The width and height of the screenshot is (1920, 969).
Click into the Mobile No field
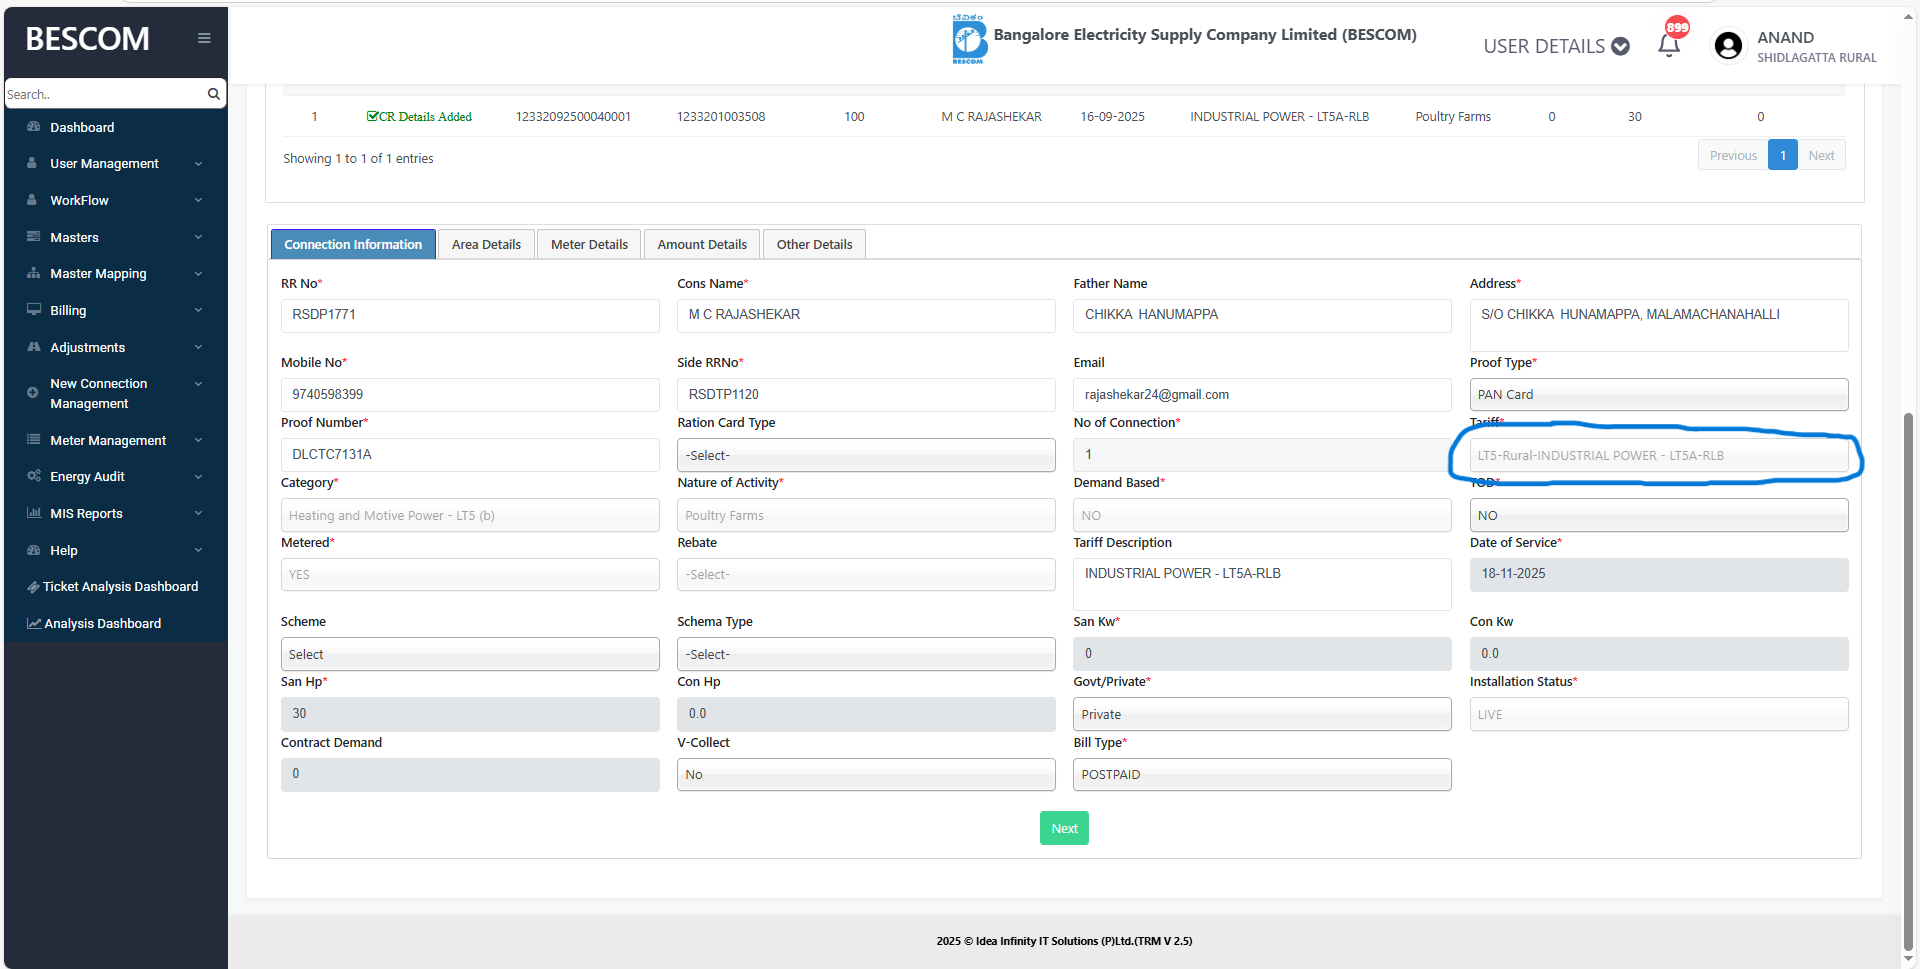click(x=469, y=395)
